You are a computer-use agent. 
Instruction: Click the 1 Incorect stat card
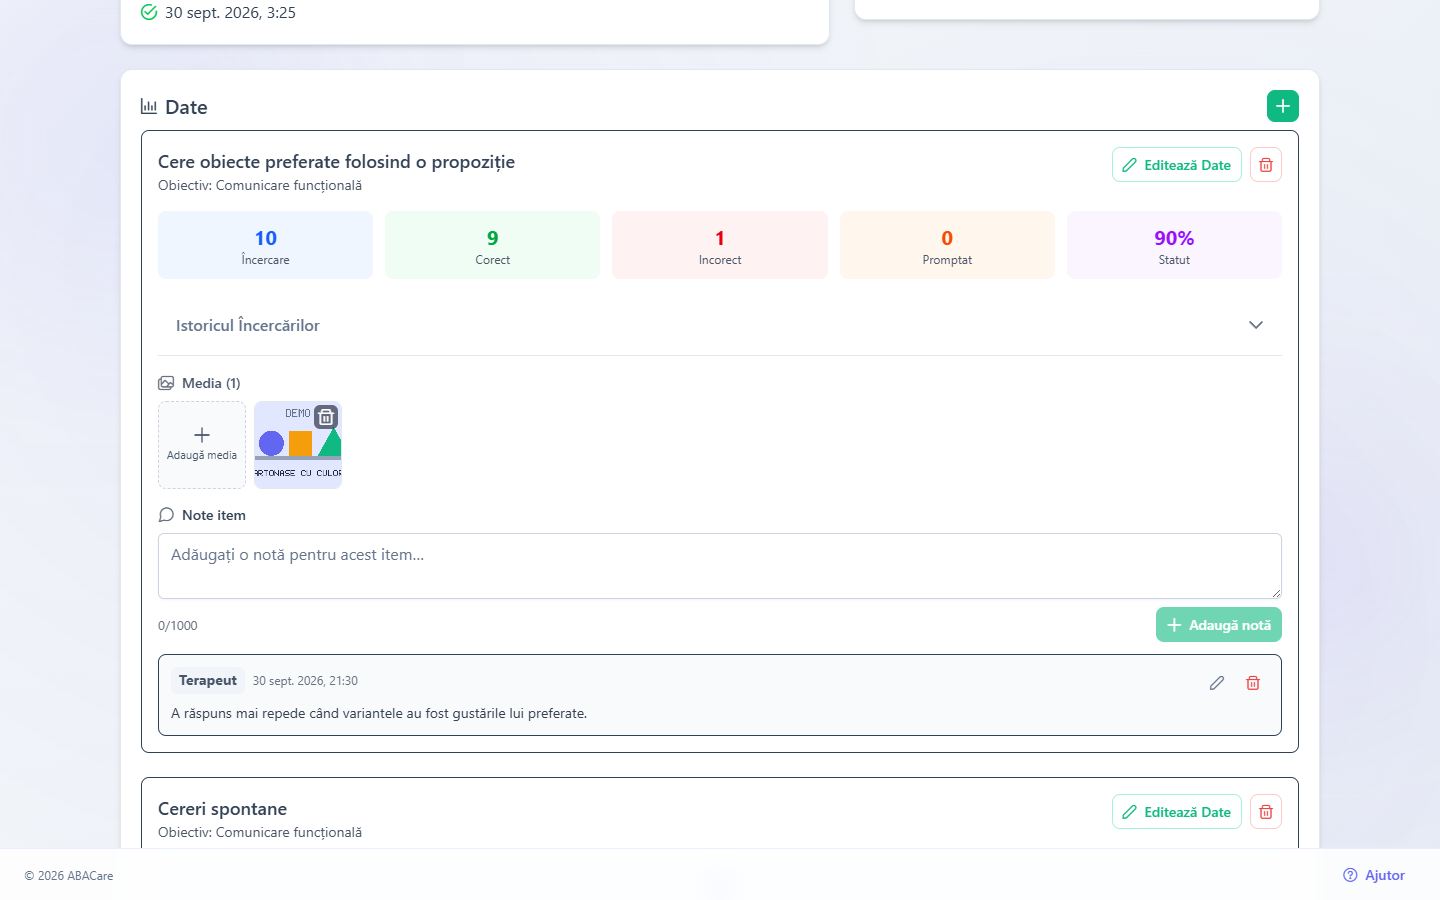coord(720,245)
